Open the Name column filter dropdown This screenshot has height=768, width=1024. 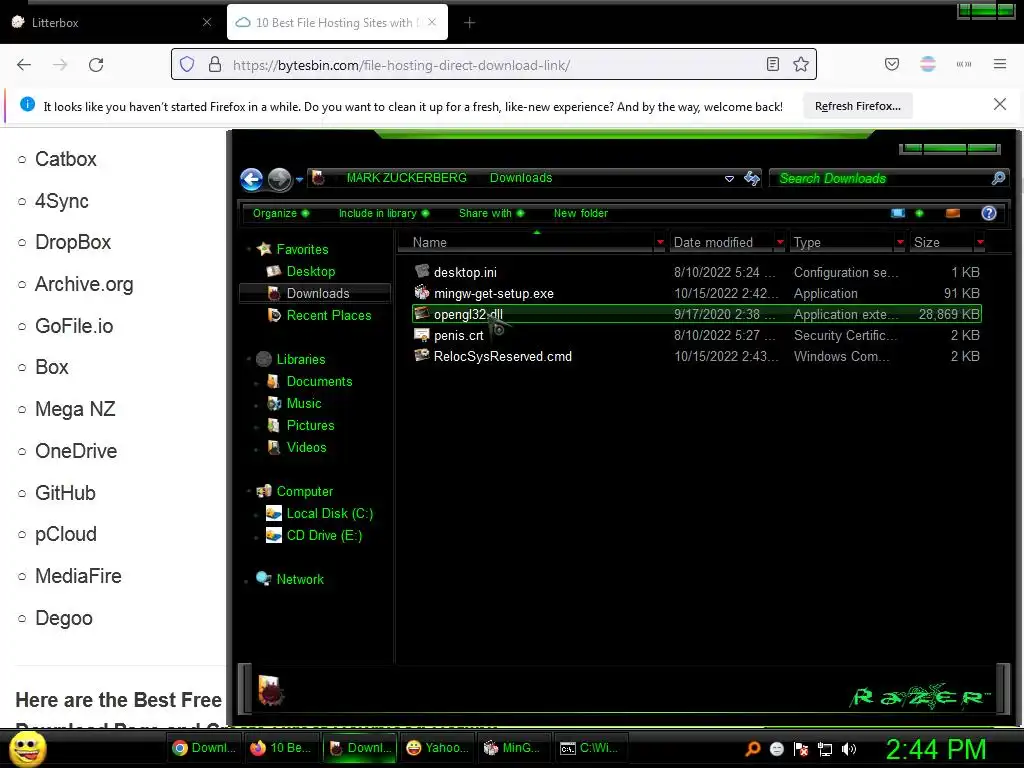point(660,242)
